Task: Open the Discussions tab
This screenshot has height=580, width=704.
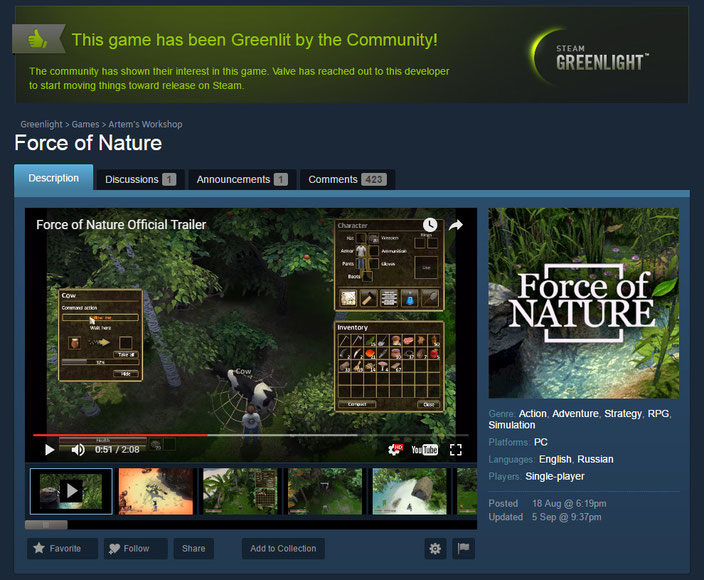Action: click(x=141, y=180)
